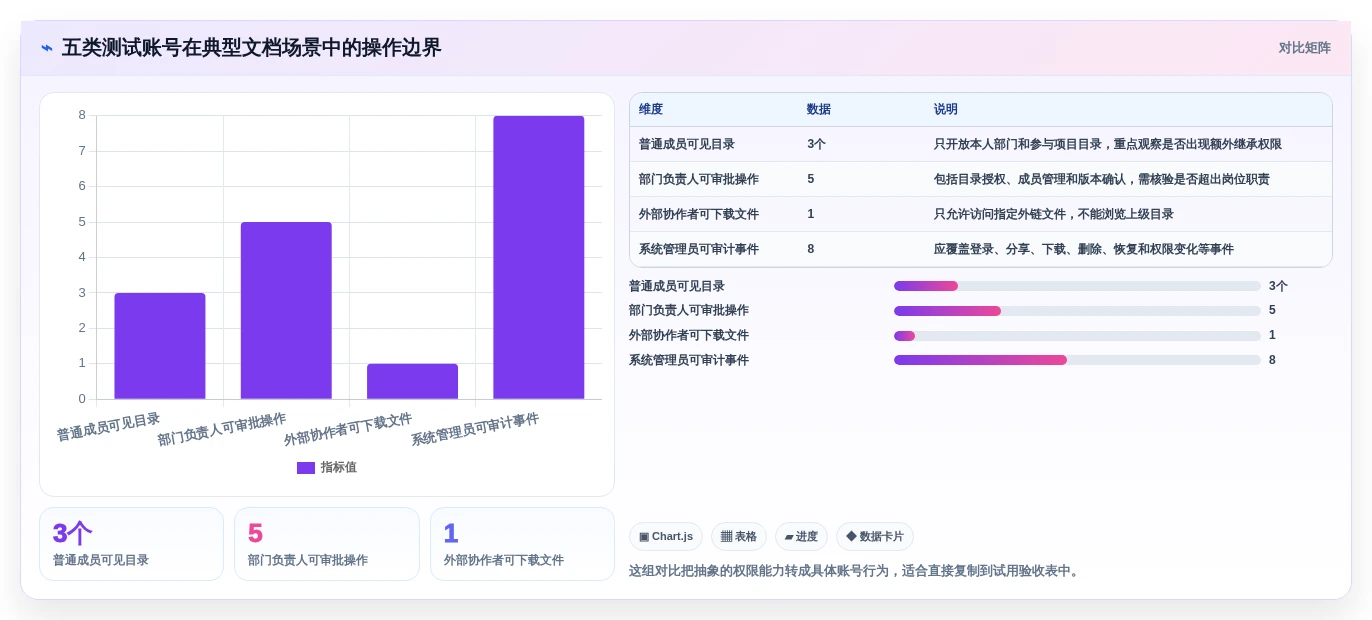The width and height of the screenshot is (1372, 620).
Task: Click the 外部协作者可下载文件 bar in the chart
Action: 412,381
